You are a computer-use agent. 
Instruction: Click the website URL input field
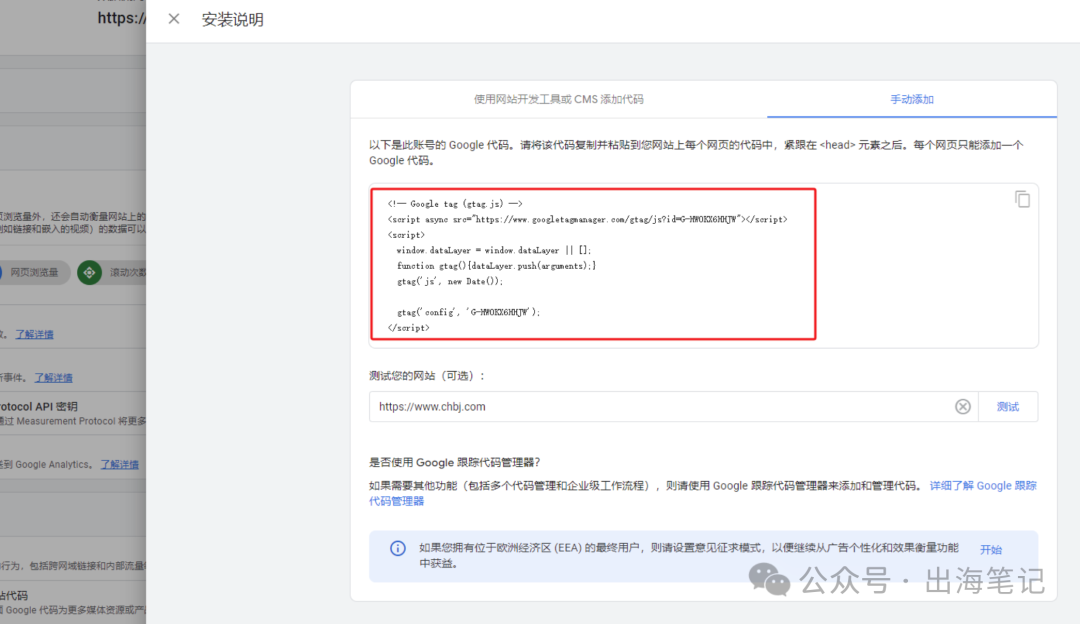600,406
